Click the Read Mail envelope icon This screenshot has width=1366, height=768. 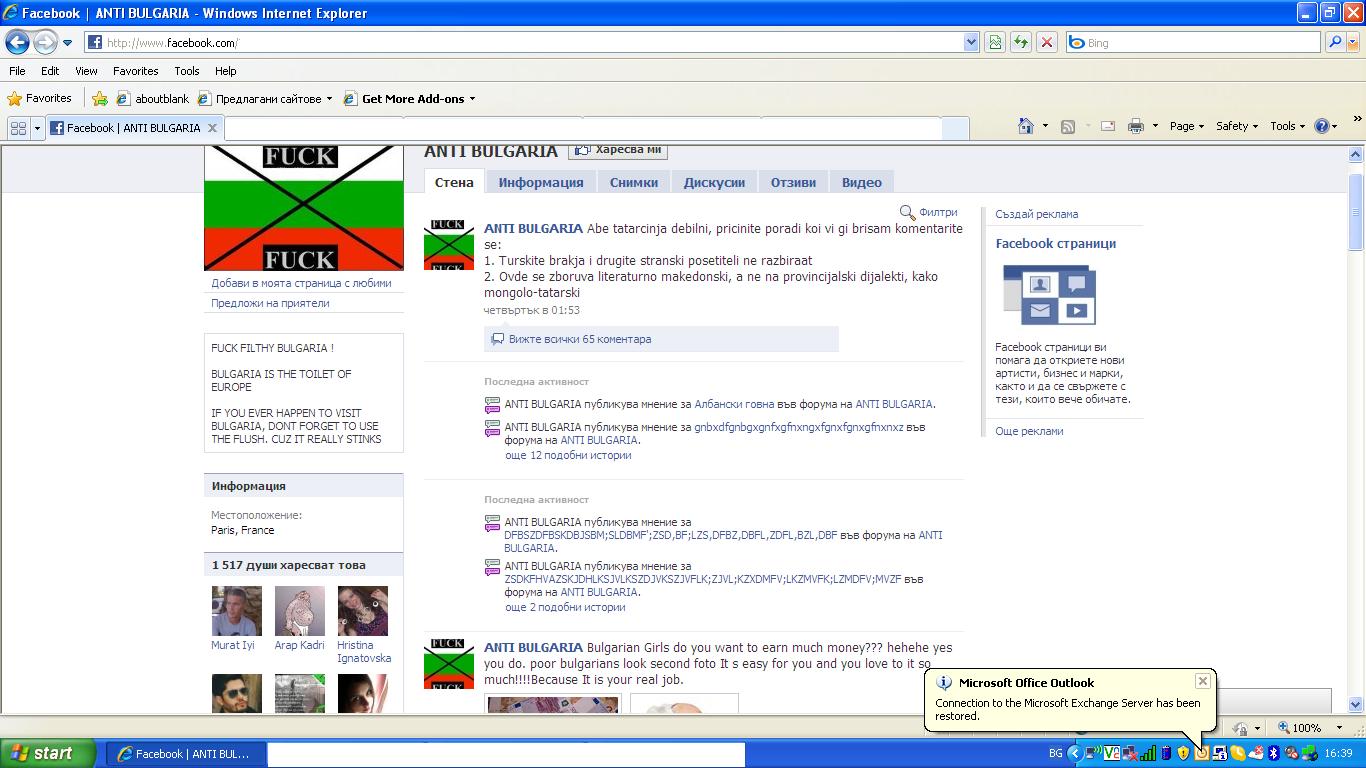click(1108, 126)
